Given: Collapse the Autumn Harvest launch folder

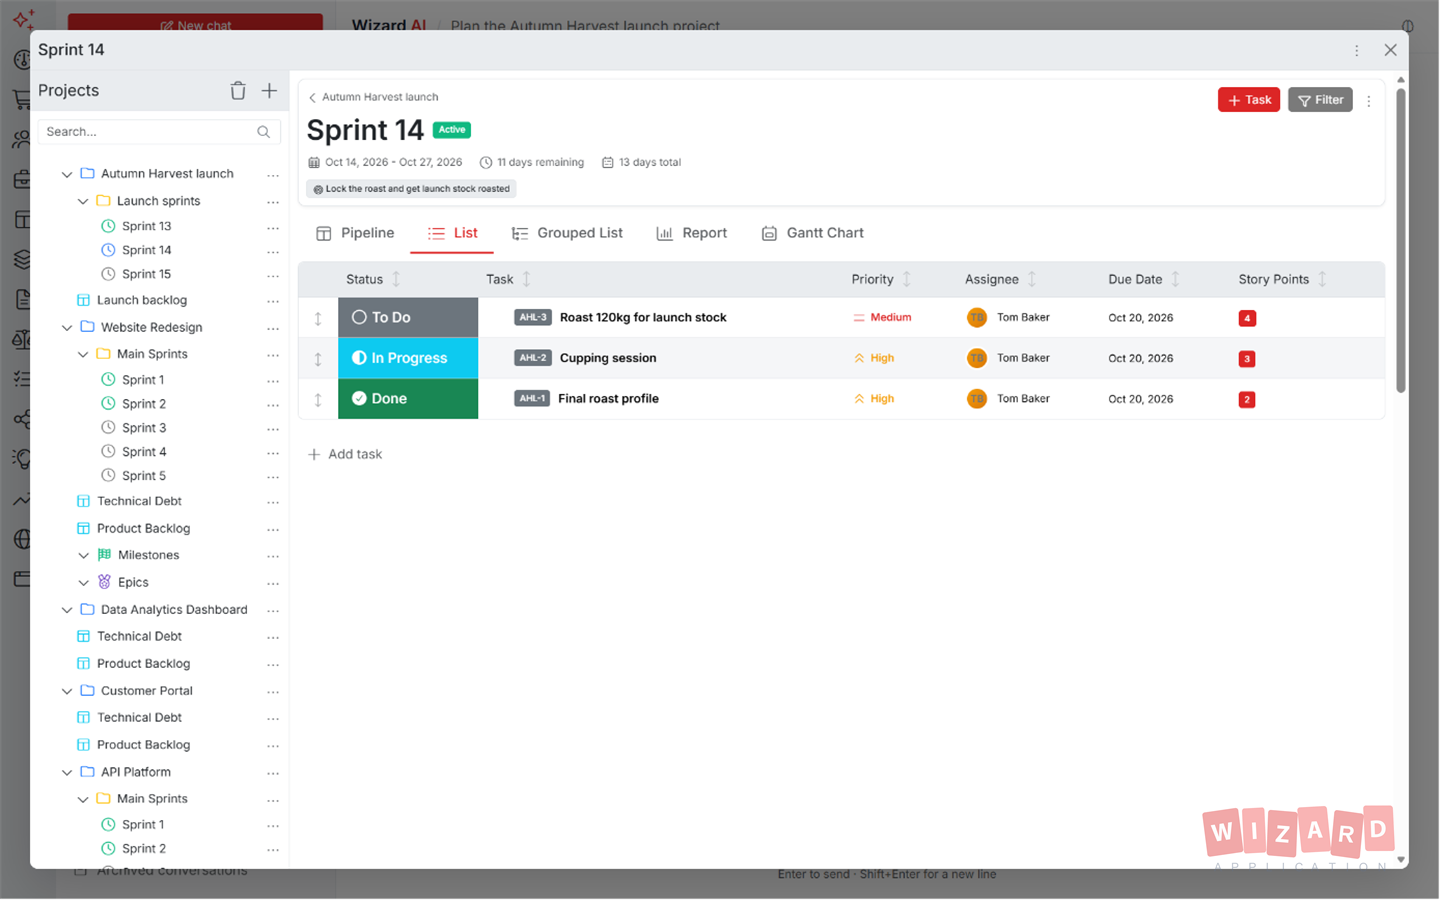Looking at the screenshot, I should click(67, 174).
